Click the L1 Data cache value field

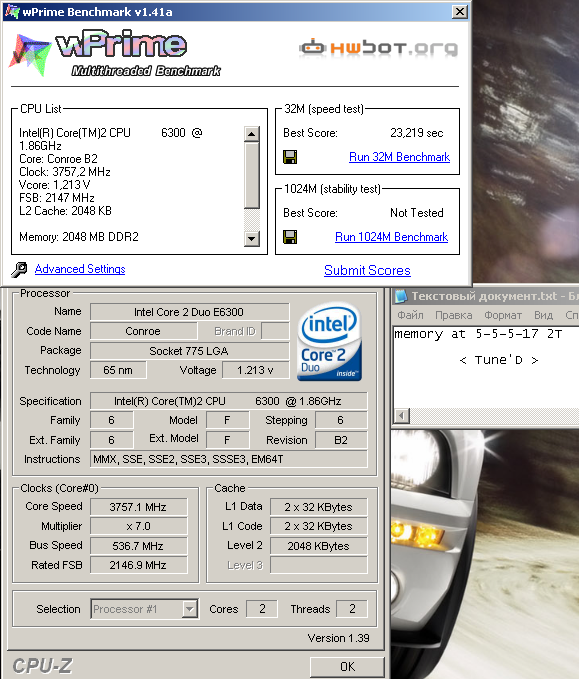318,507
